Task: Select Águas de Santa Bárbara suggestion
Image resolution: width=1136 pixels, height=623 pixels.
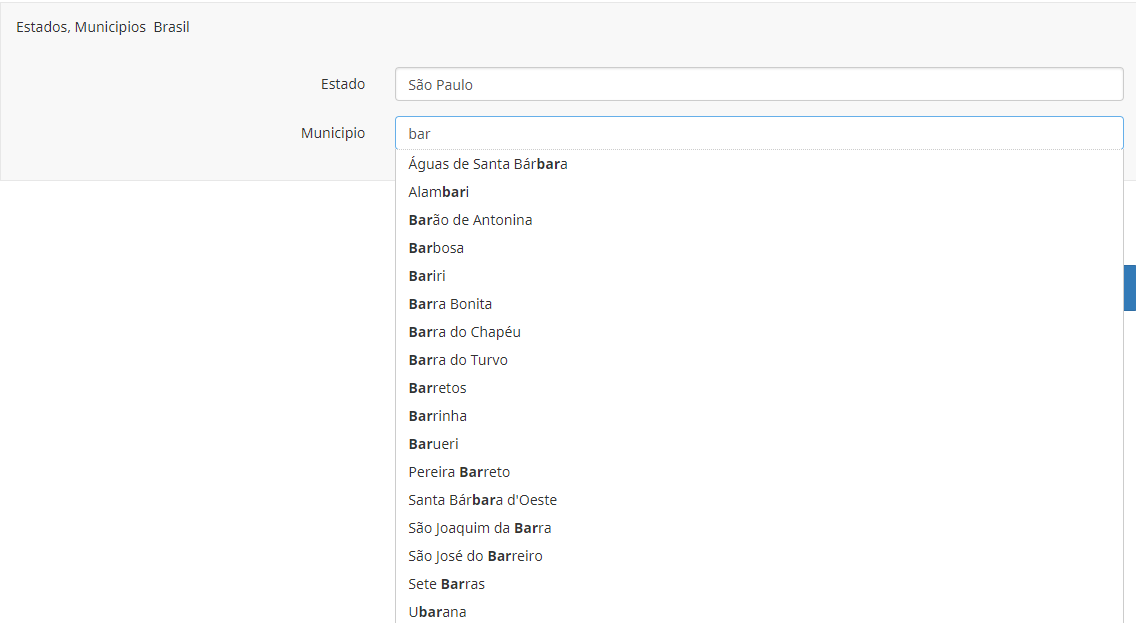Action: [488, 164]
